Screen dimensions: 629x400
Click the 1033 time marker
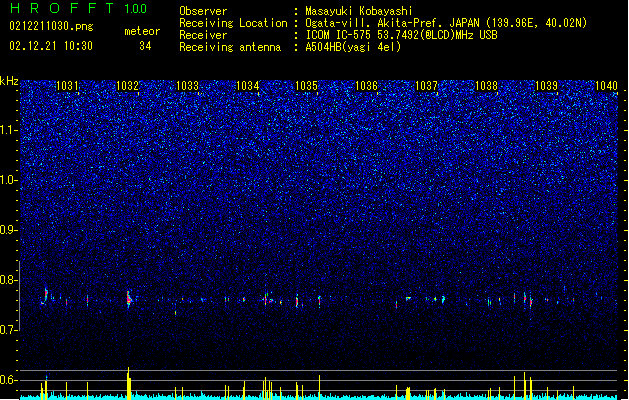(x=187, y=86)
